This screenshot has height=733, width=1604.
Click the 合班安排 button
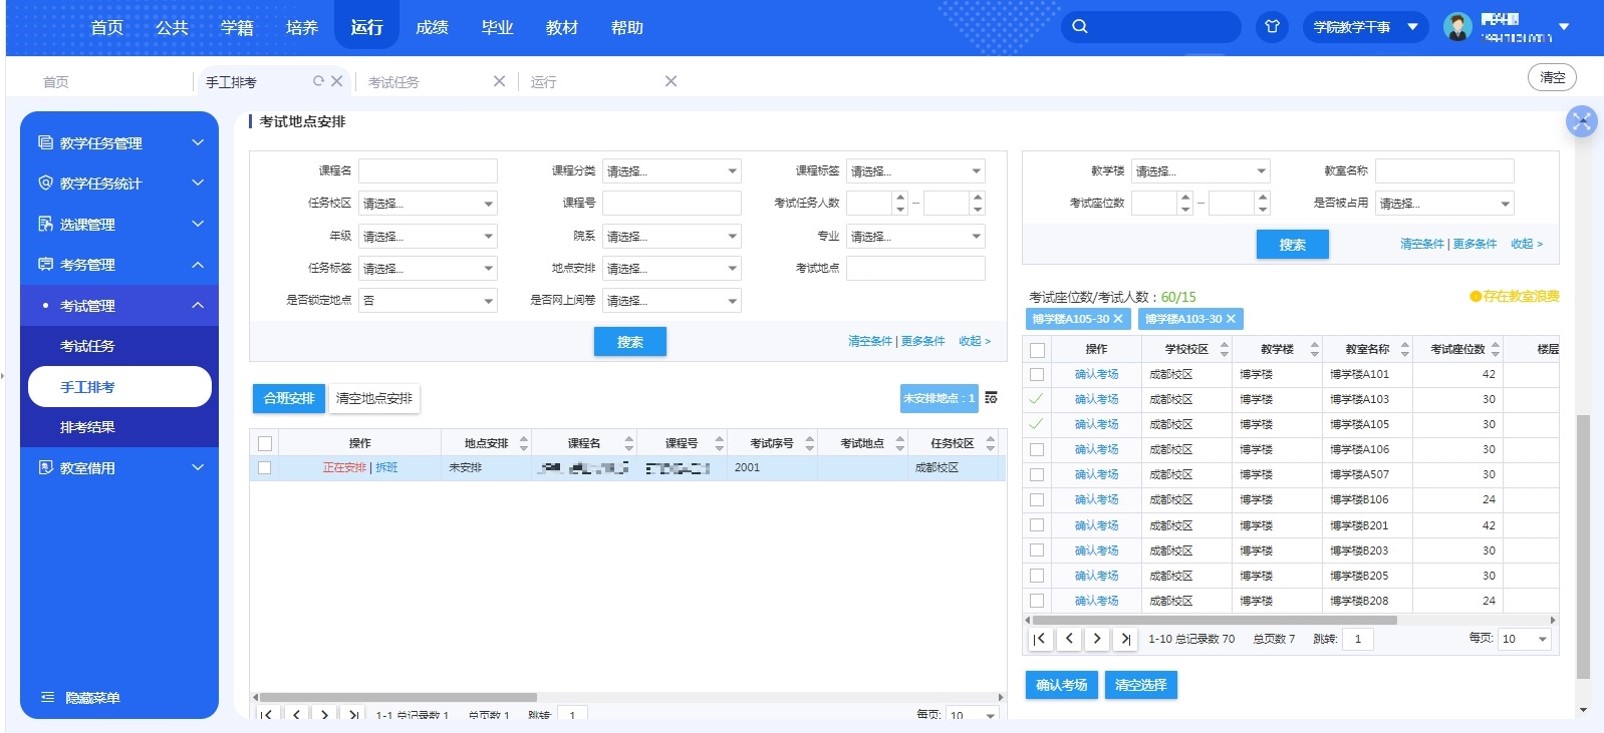(x=289, y=398)
